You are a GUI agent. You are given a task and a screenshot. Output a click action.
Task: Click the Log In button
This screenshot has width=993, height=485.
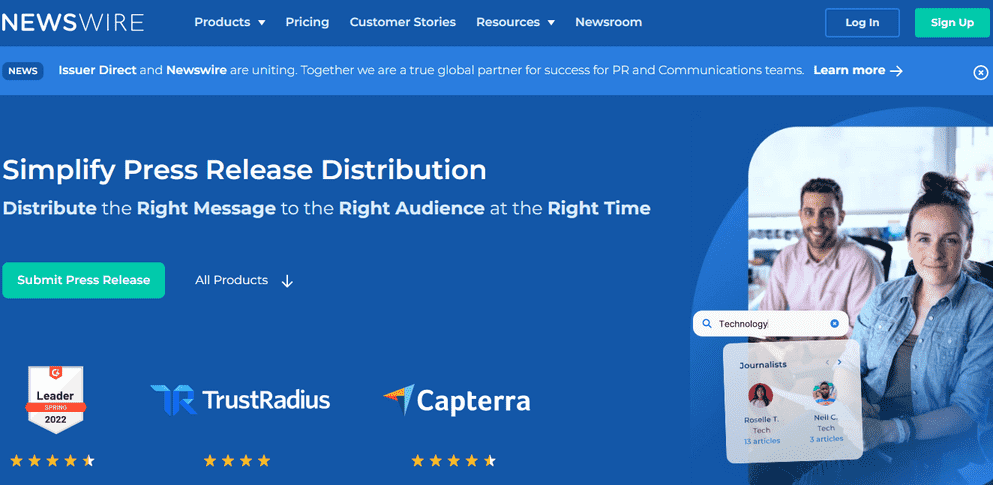tap(862, 23)
